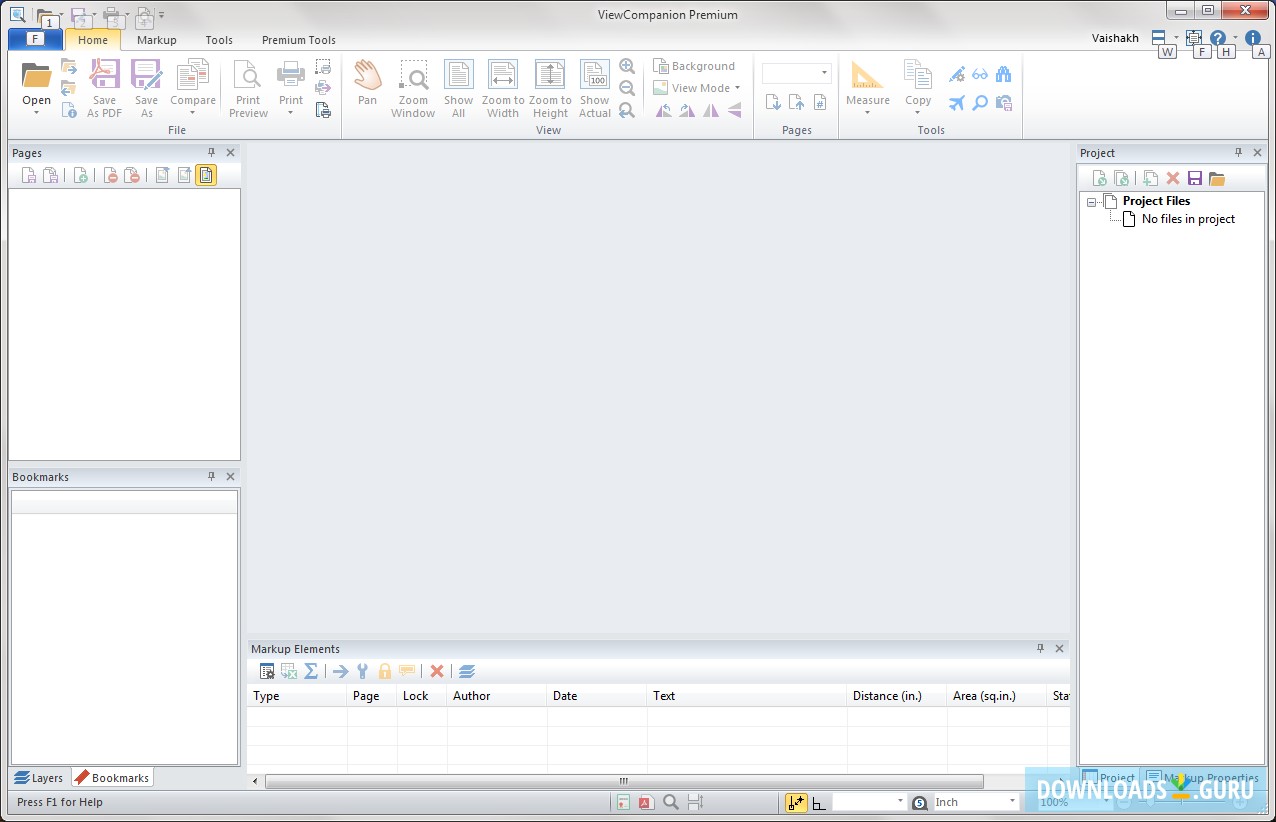Fit page with Zoom to Height
This screenshot has width=1276, height=822.
pyautogui.click(x=550, y=89)
